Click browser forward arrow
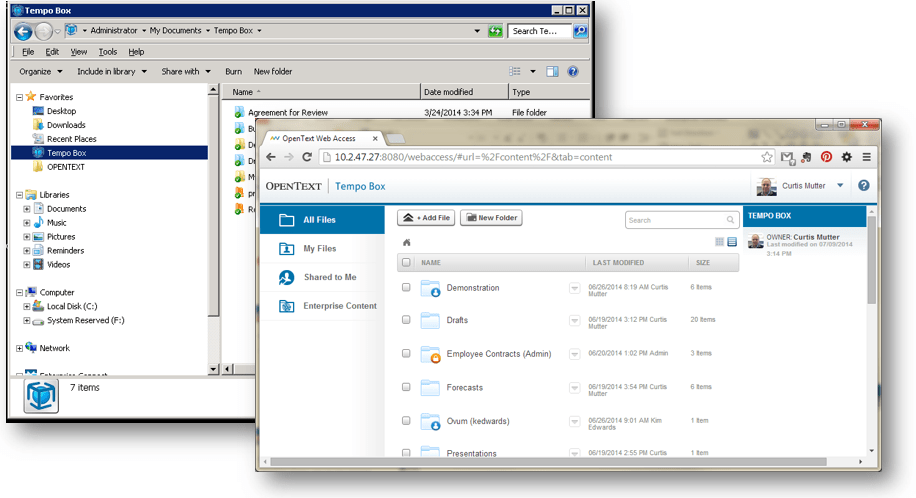 pyautogui.click(x=289, y=157)
